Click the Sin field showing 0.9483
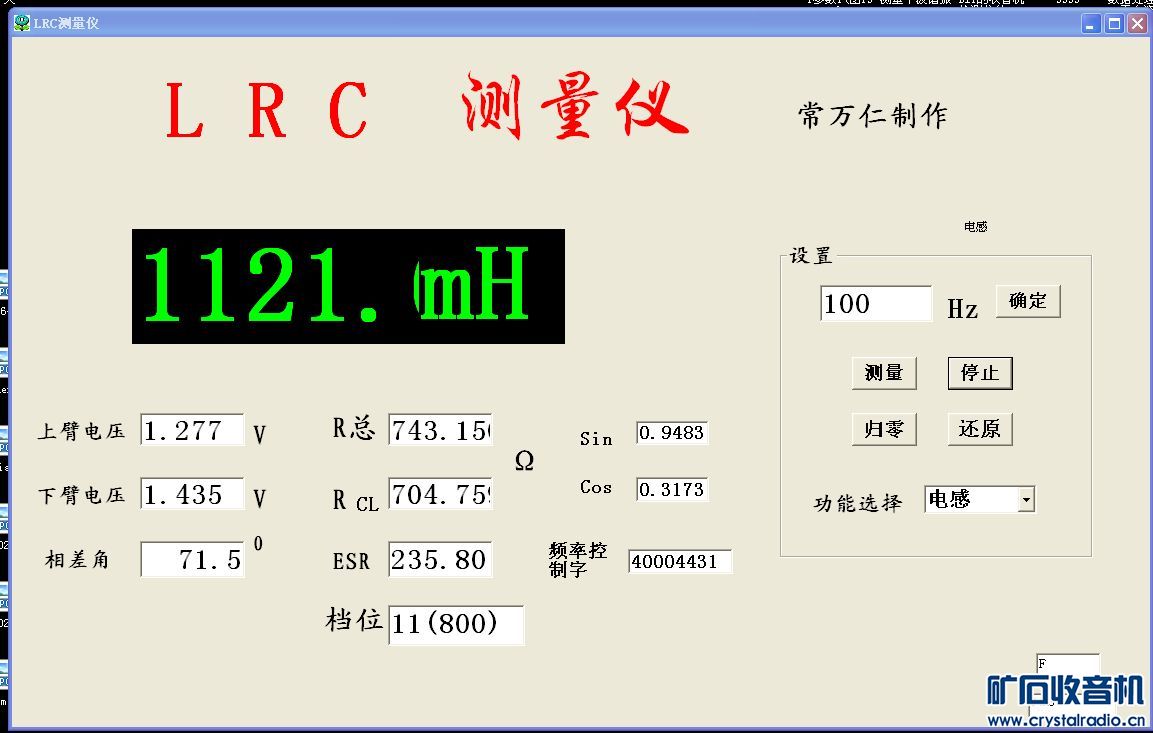The image size is (1153, 733). pyautogui.click(x=672, y=433)
